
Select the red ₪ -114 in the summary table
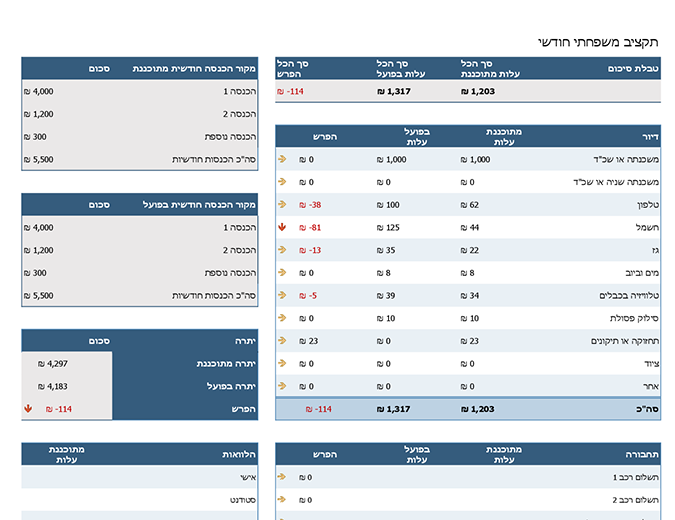pos(291,91)
